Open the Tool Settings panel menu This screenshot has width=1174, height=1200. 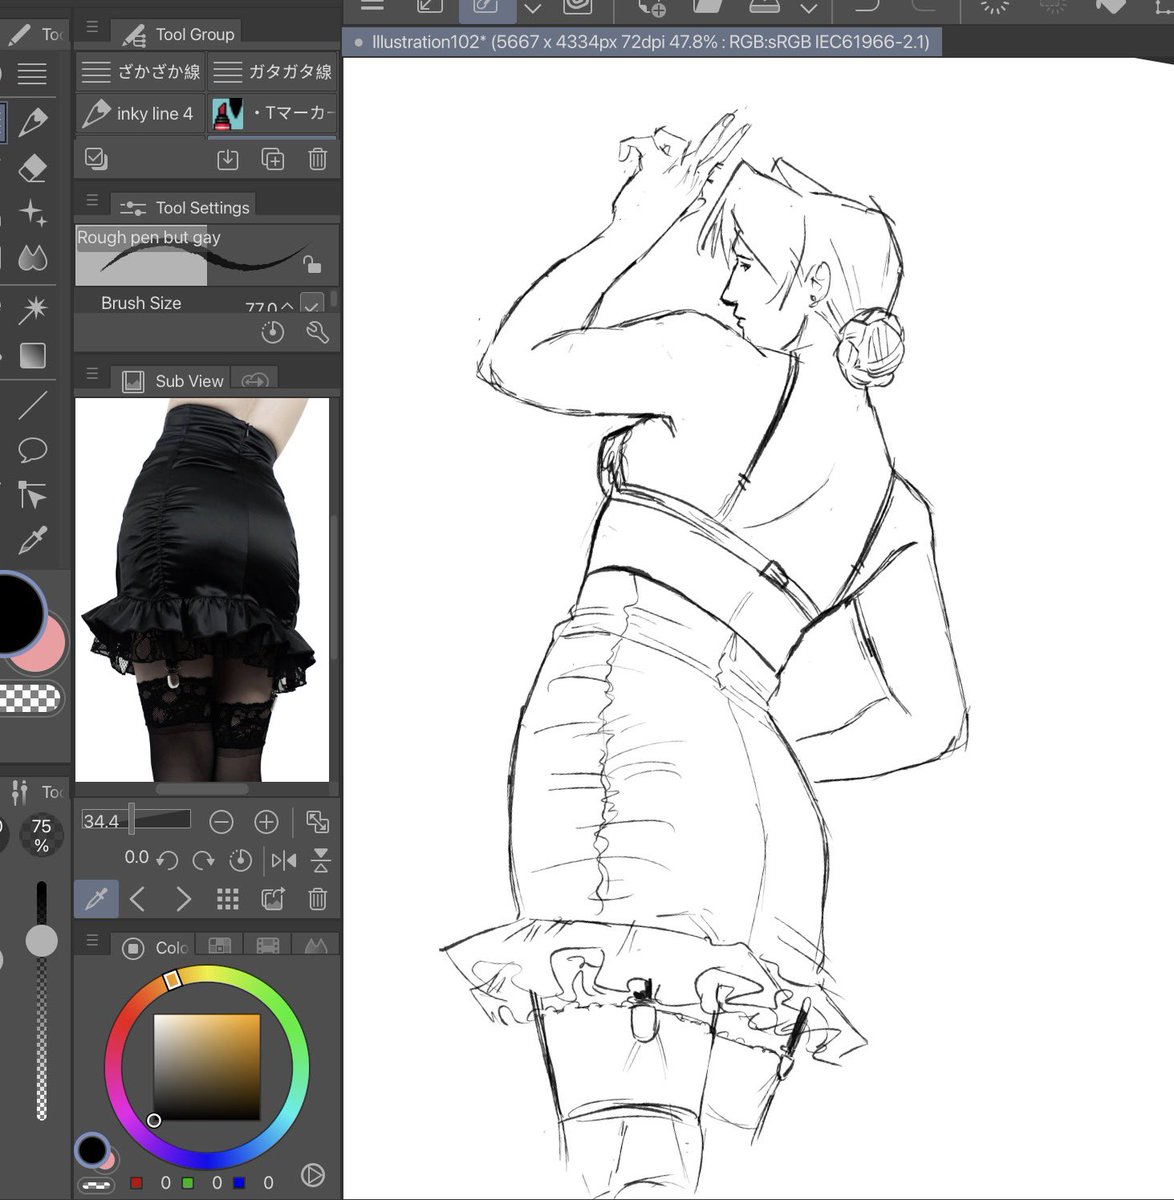coord(92,201)
